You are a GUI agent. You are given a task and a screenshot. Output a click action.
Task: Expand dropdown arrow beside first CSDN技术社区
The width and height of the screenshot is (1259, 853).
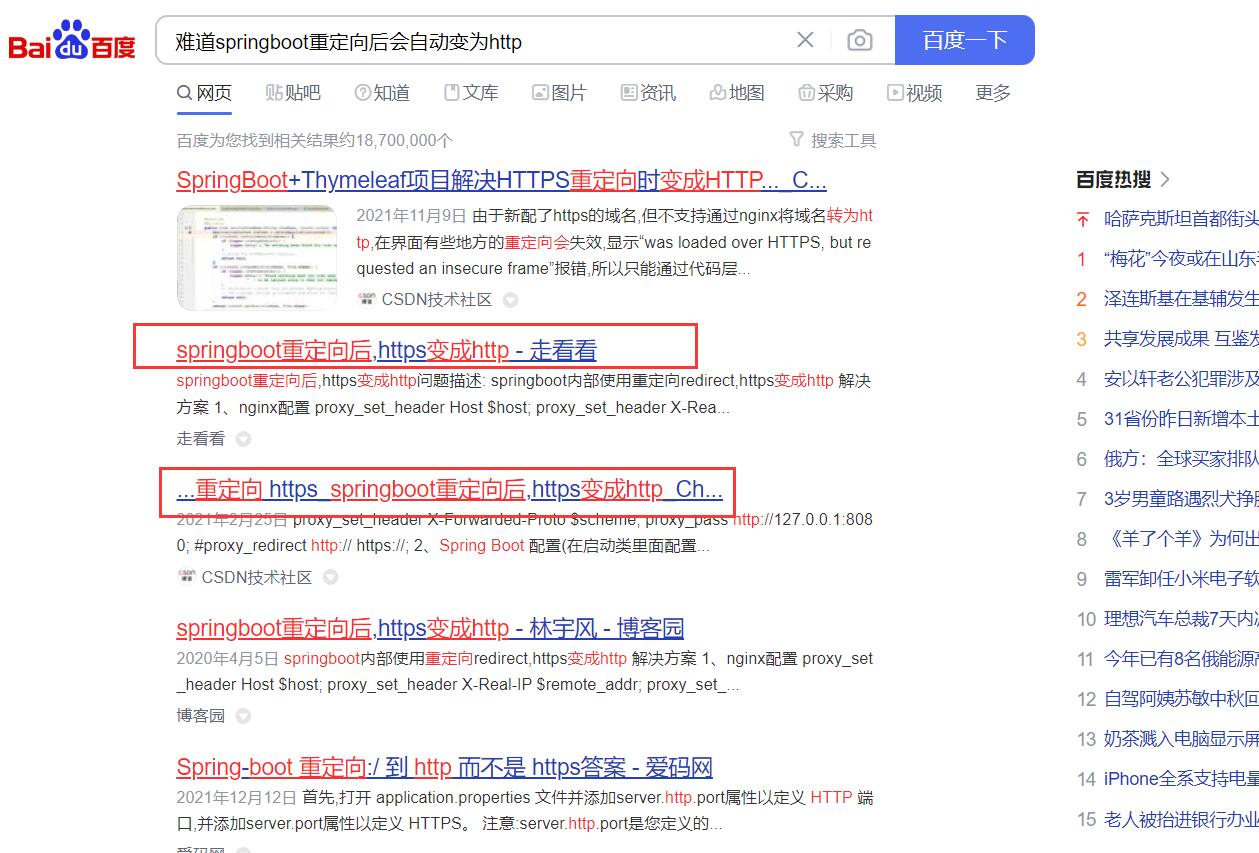[510, 300]
